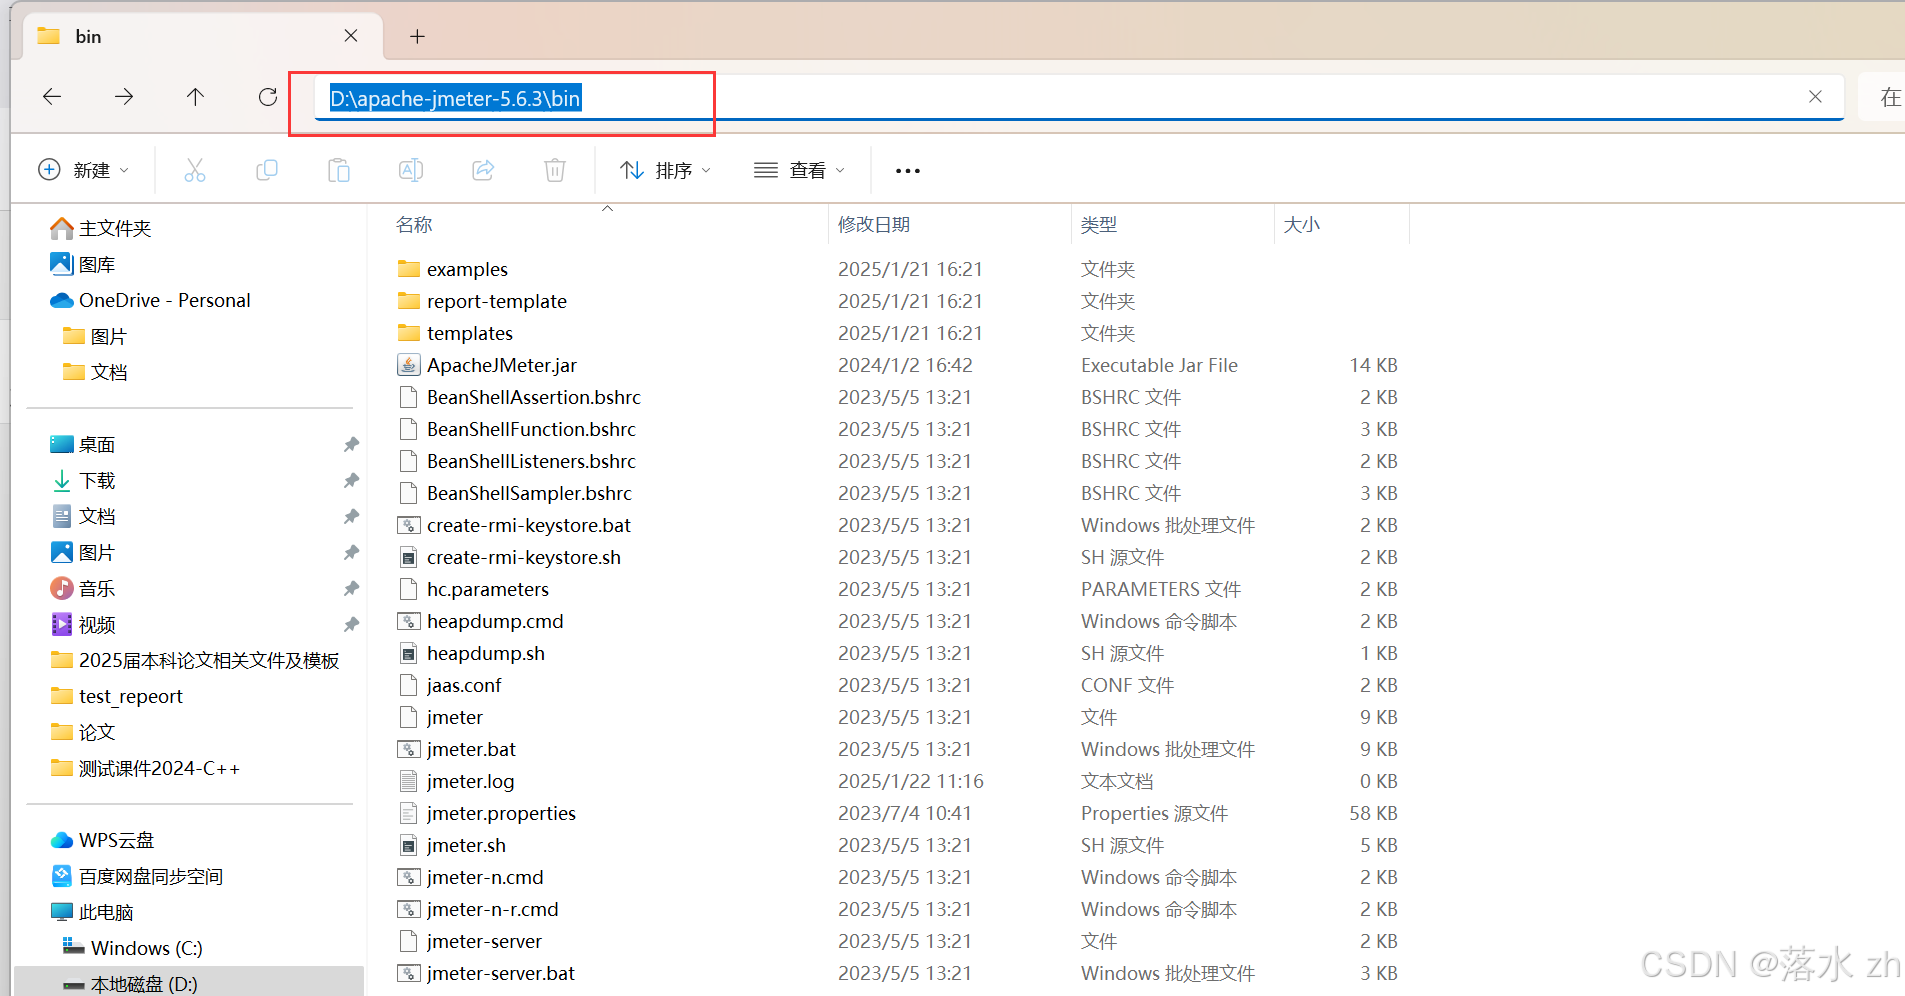This screenshot has width=1905, height=996.
Task: Sort by 名称 column header
Action: tap(414, 225)
